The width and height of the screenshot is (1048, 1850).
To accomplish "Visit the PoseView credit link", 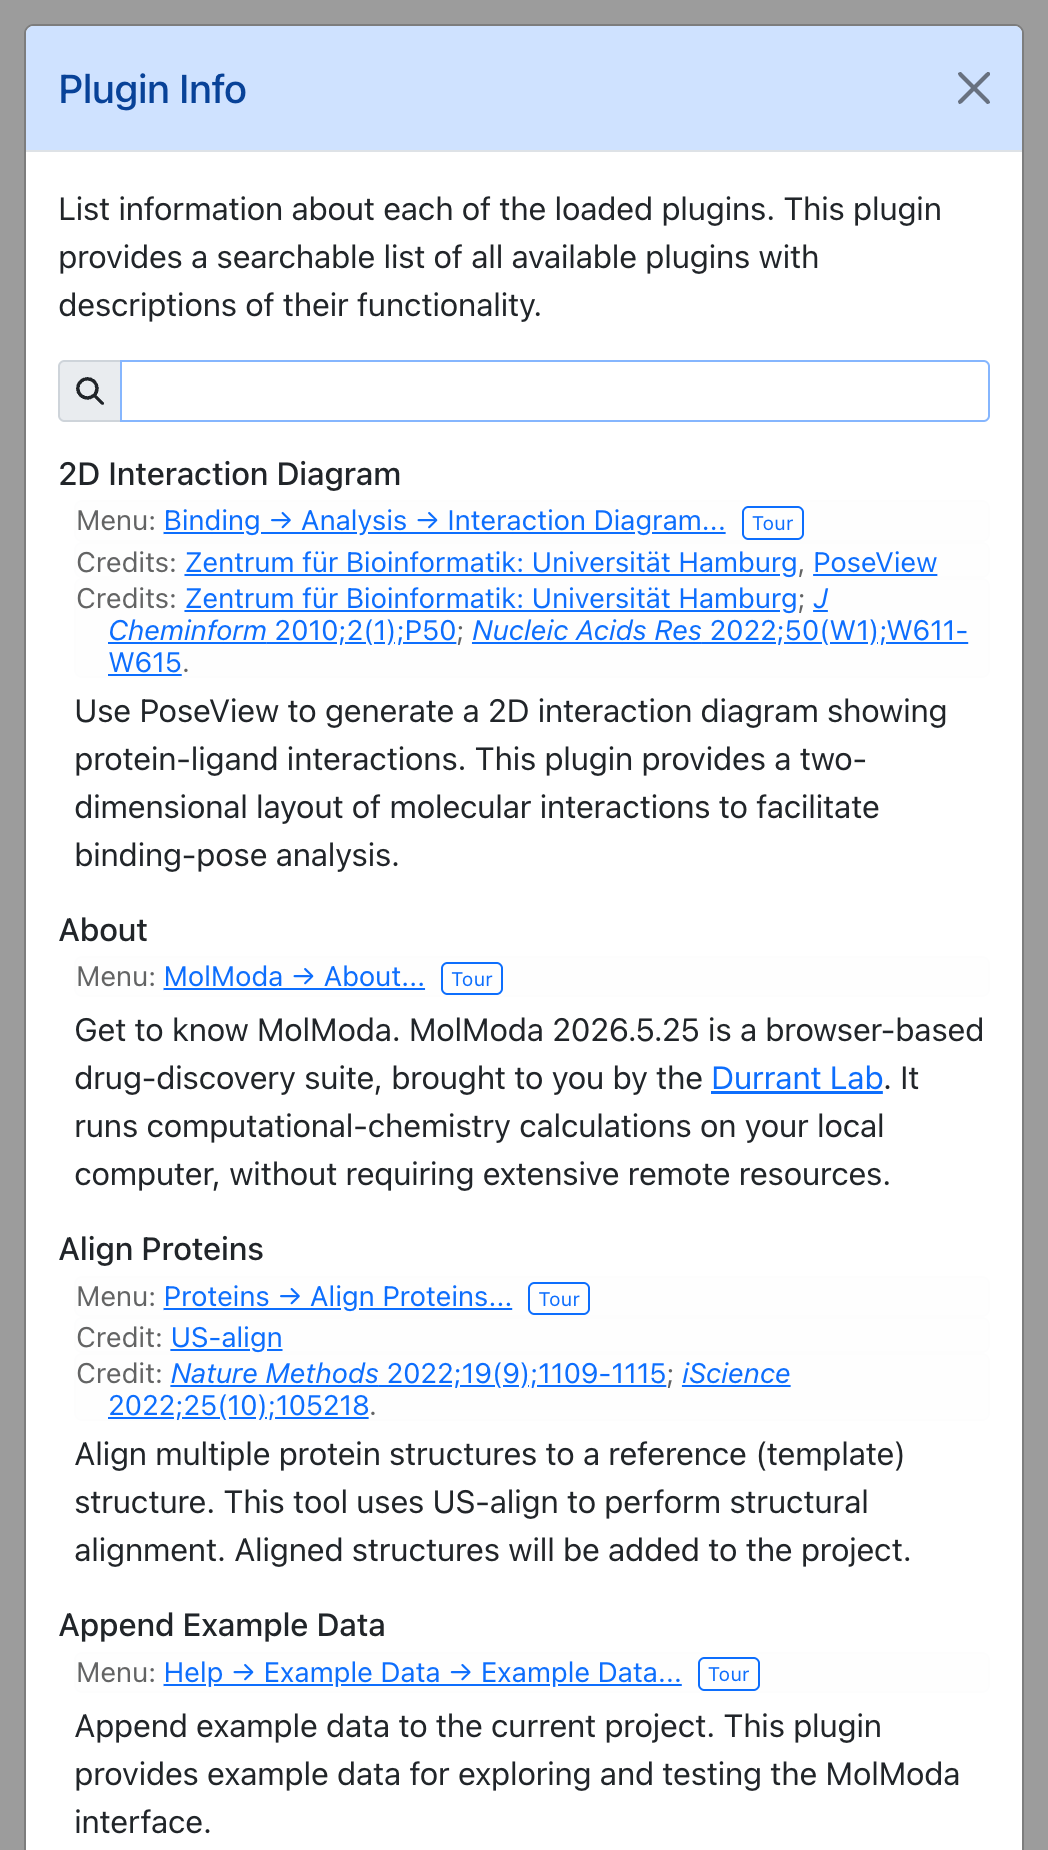I will click(x=875, y=563).
